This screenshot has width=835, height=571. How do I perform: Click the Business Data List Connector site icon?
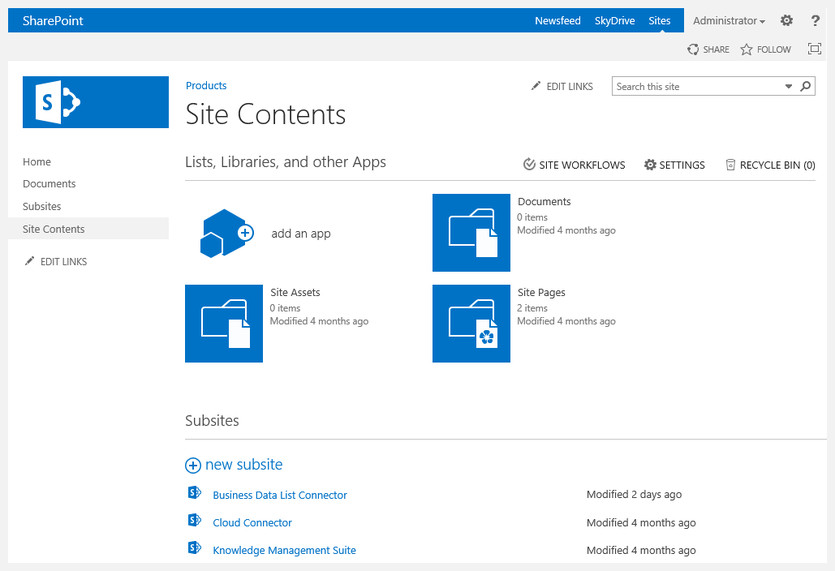point(194,493)
